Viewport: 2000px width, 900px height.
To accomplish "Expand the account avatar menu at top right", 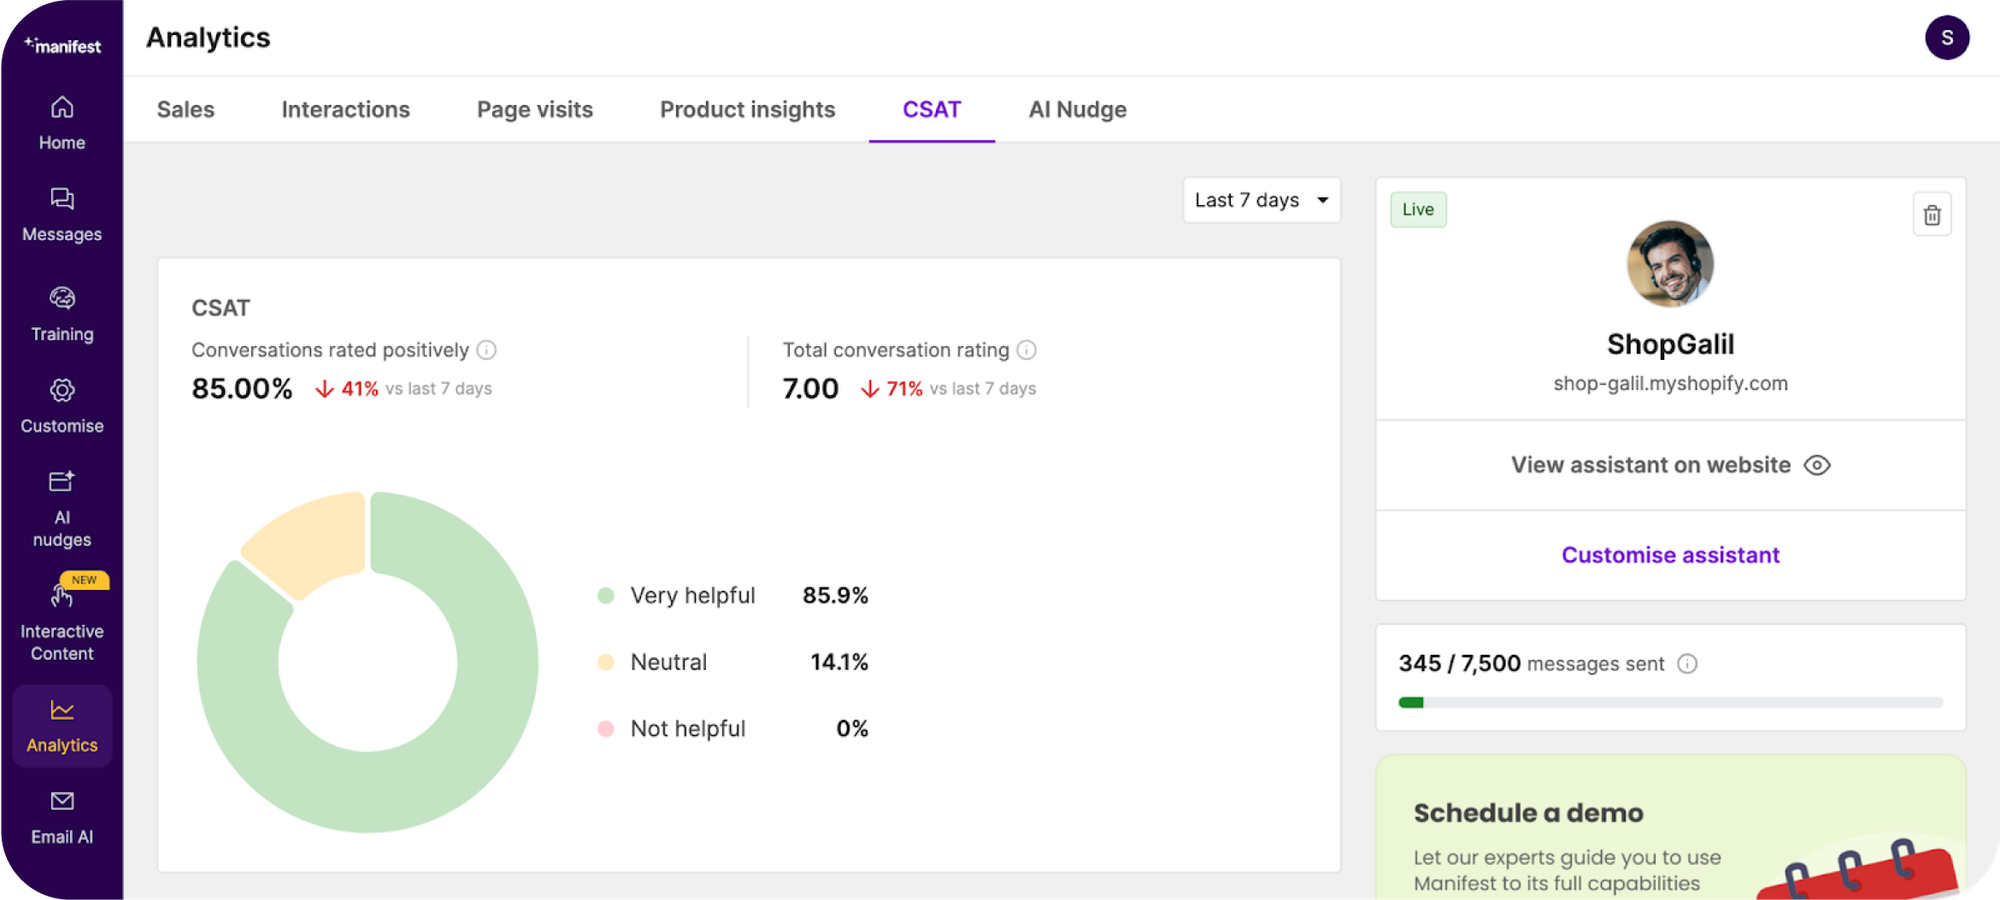I will click(1946, 37).
